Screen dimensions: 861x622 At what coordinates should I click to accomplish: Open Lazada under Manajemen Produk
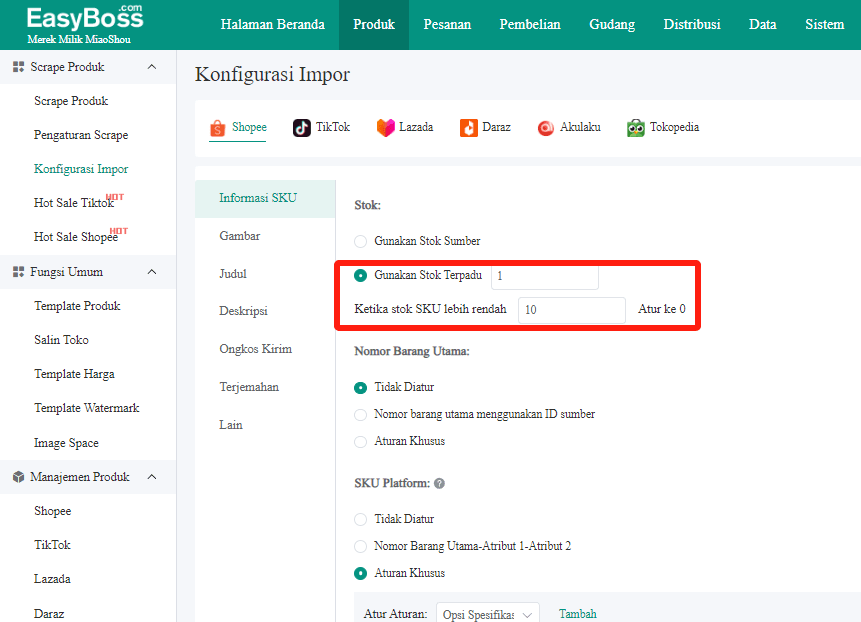coord(53,579)
